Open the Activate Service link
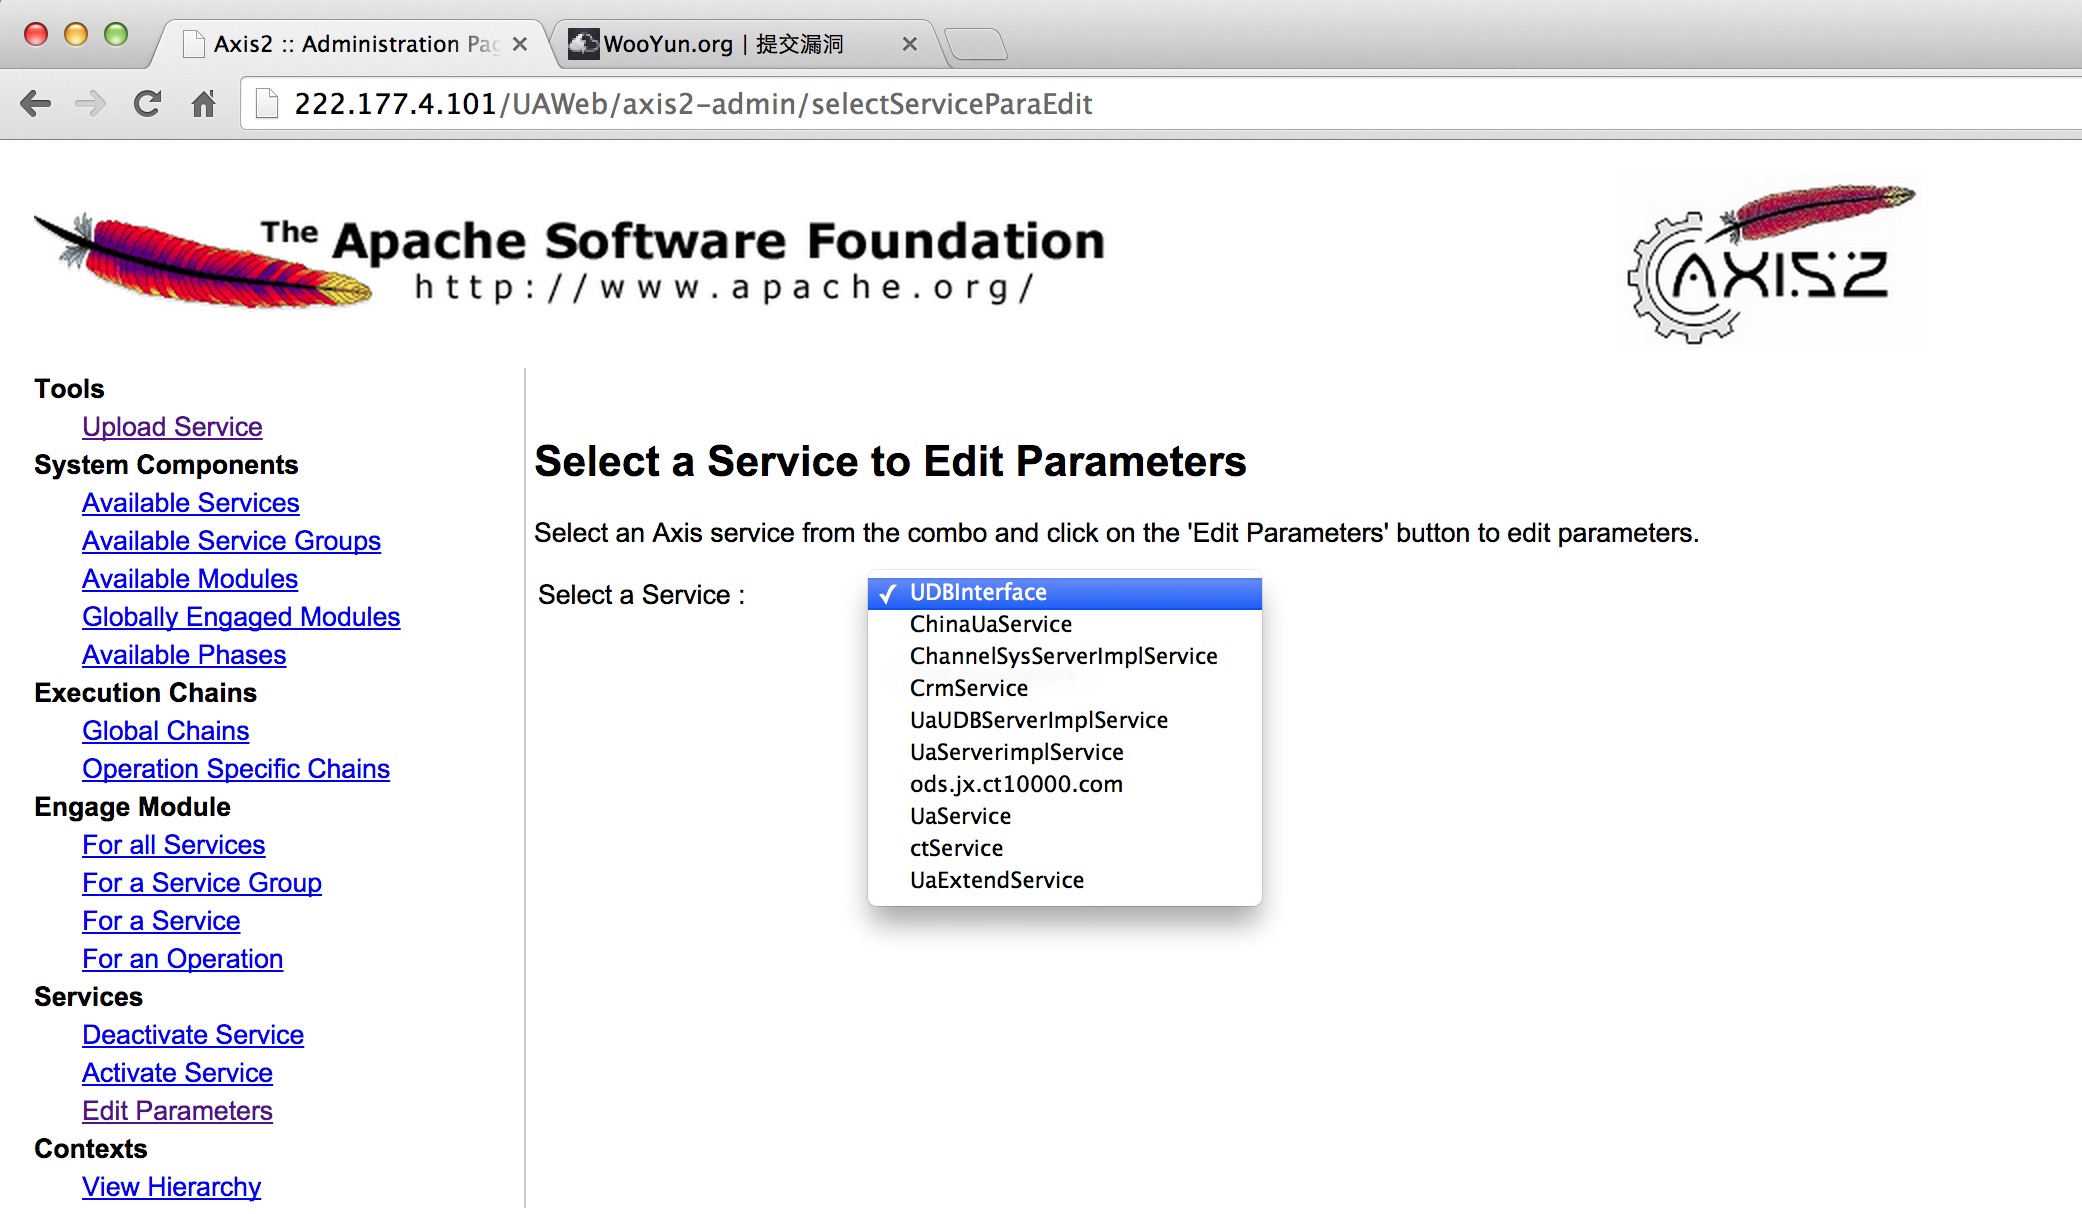 pos(177,1073)
